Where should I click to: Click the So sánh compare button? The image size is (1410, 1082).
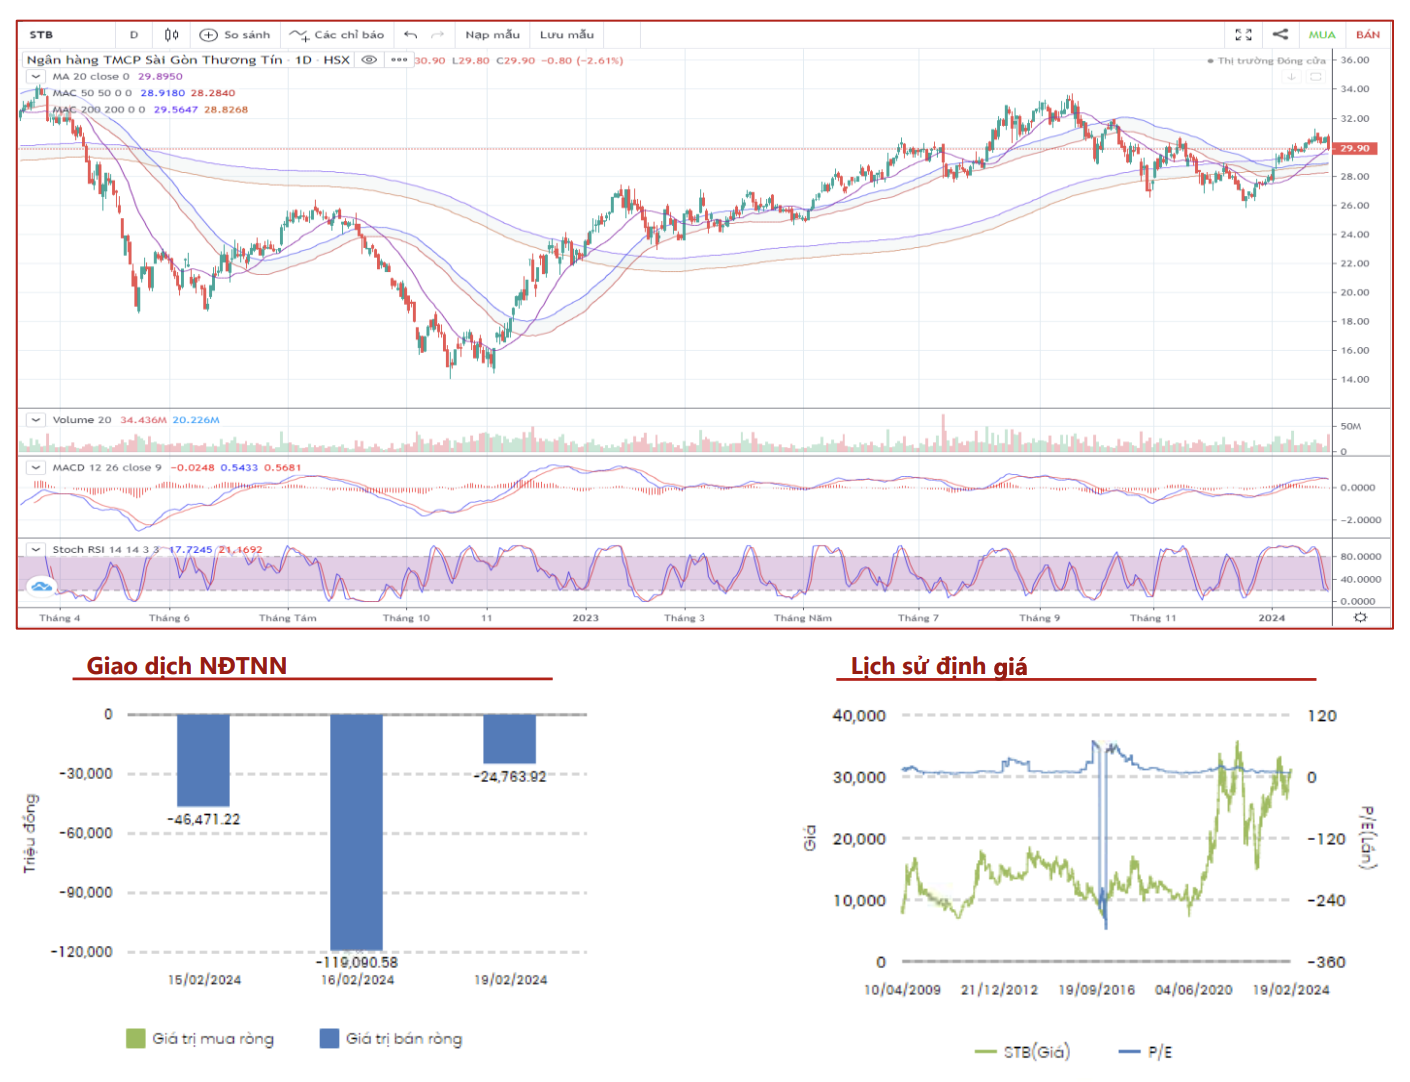pyautogui.click(x=236, y=35)
